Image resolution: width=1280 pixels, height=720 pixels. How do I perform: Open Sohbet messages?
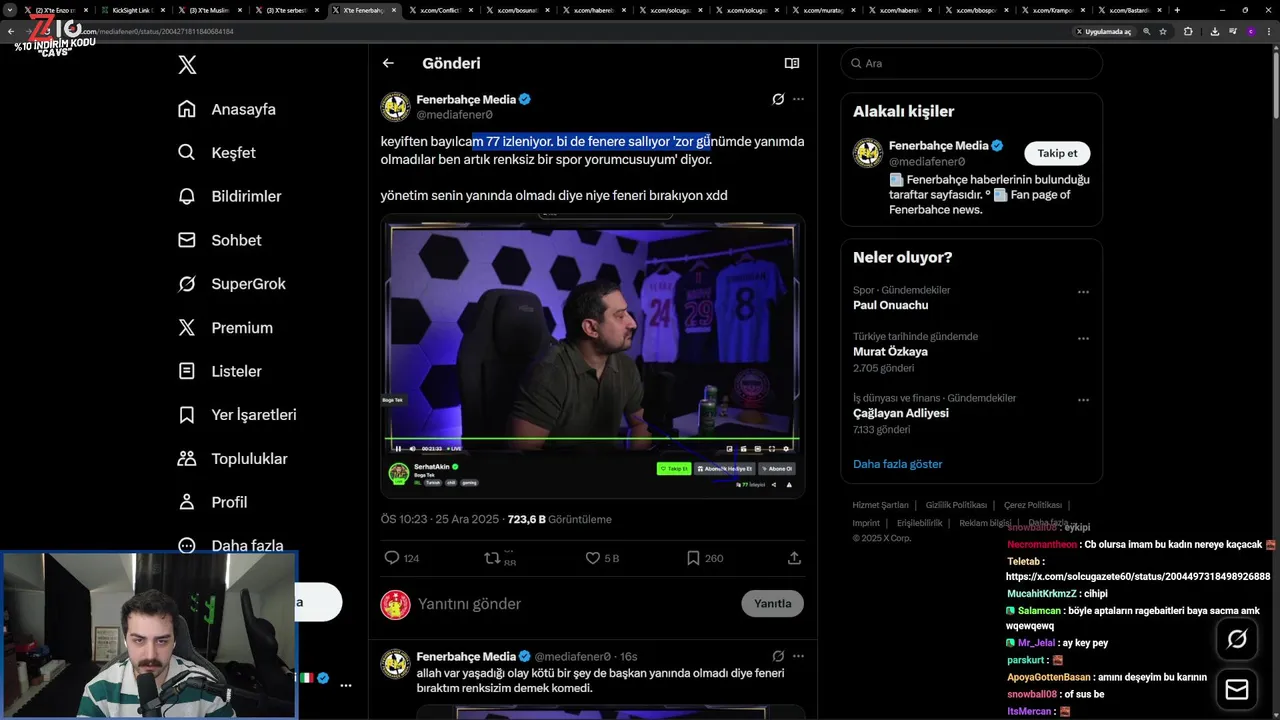(x=220, y=240)
